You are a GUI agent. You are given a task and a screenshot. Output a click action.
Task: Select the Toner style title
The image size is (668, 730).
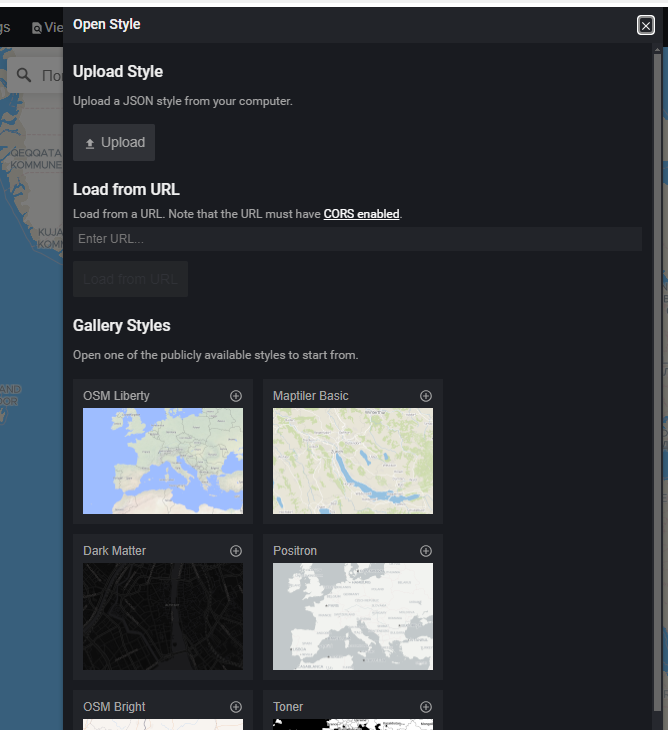288,707
